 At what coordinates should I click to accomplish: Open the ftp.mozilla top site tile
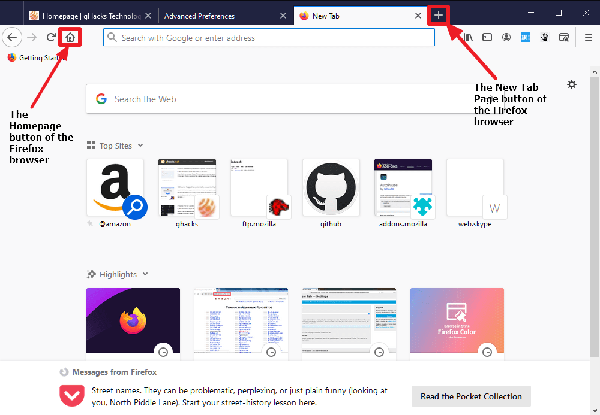click(x=259, y=187)
